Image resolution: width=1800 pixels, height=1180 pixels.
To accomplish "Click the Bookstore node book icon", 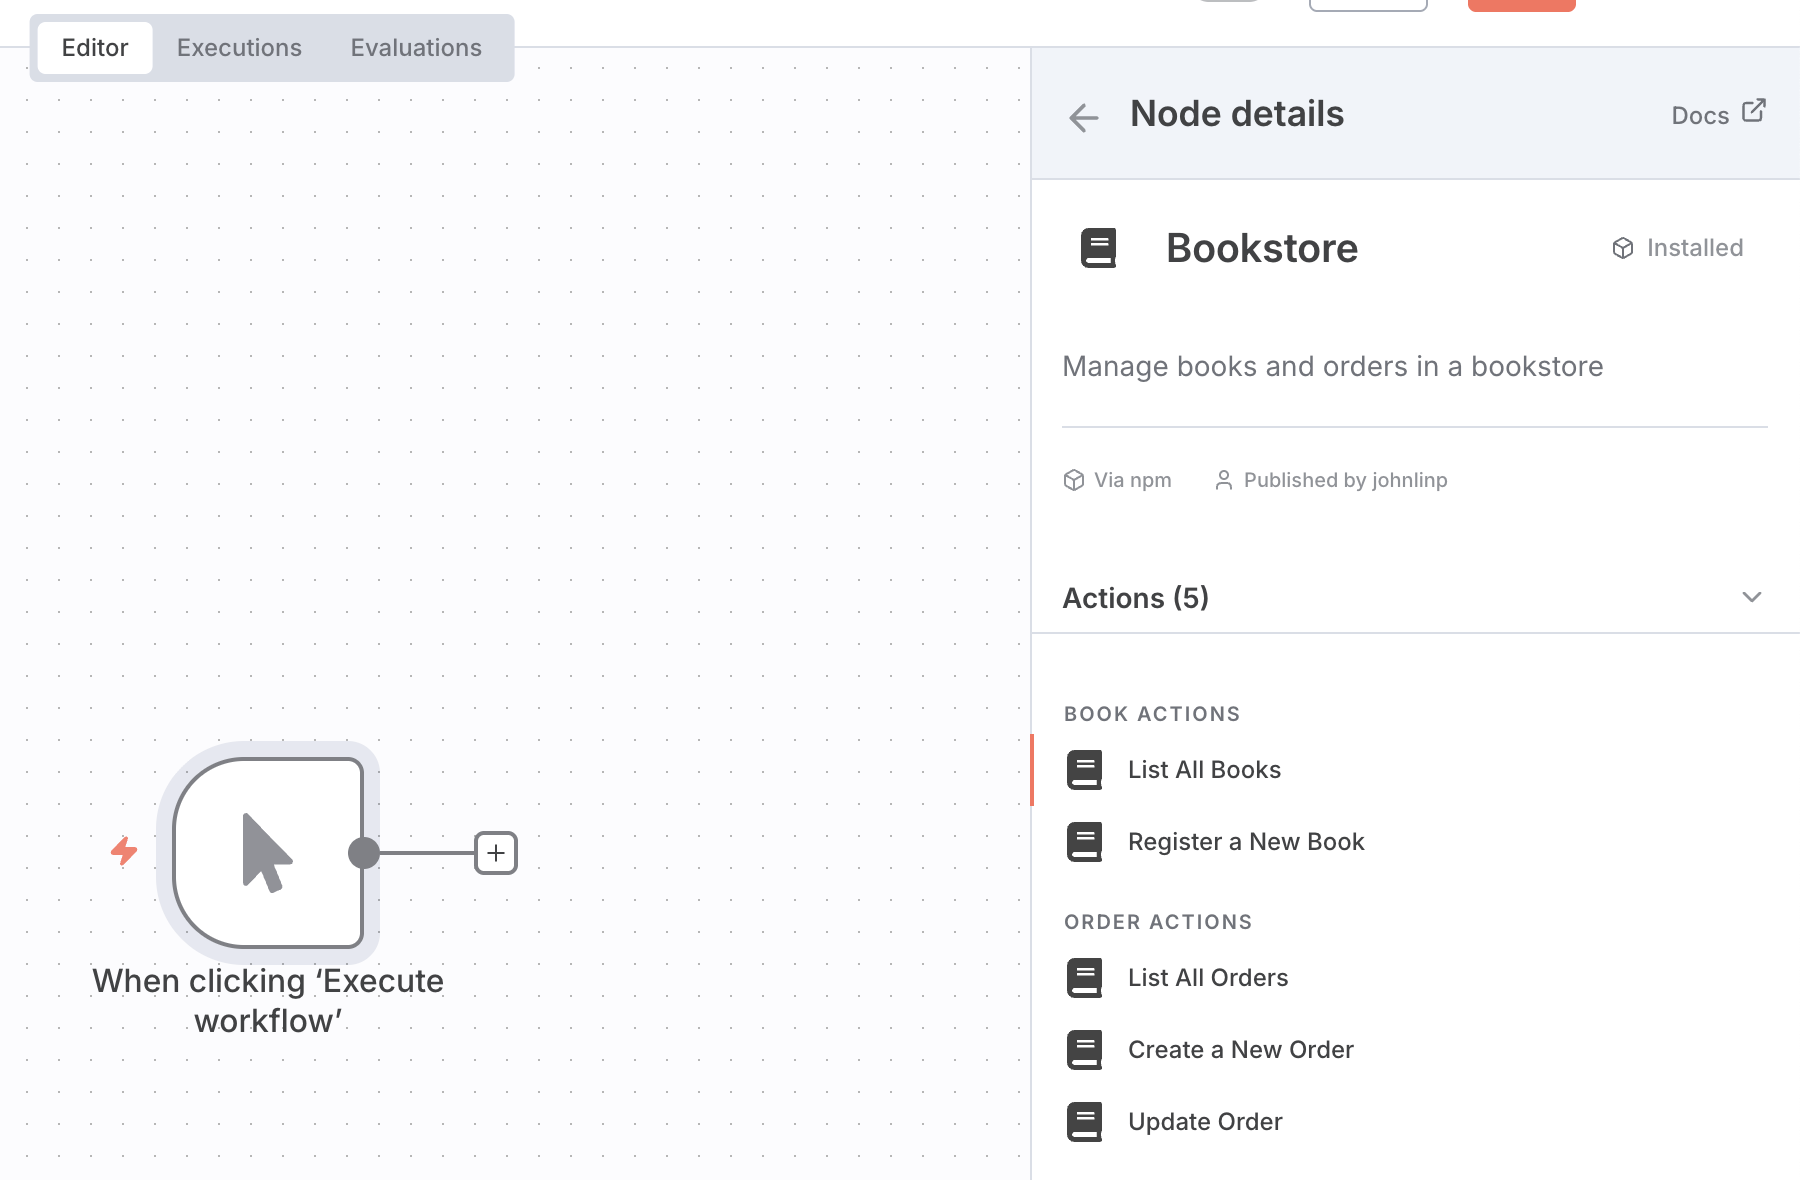I will [x=1098, y=248].
